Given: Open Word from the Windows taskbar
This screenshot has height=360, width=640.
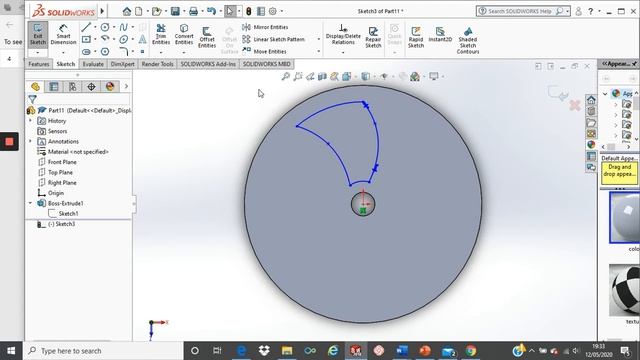Looking at the screenshot, I should point(402,351).
